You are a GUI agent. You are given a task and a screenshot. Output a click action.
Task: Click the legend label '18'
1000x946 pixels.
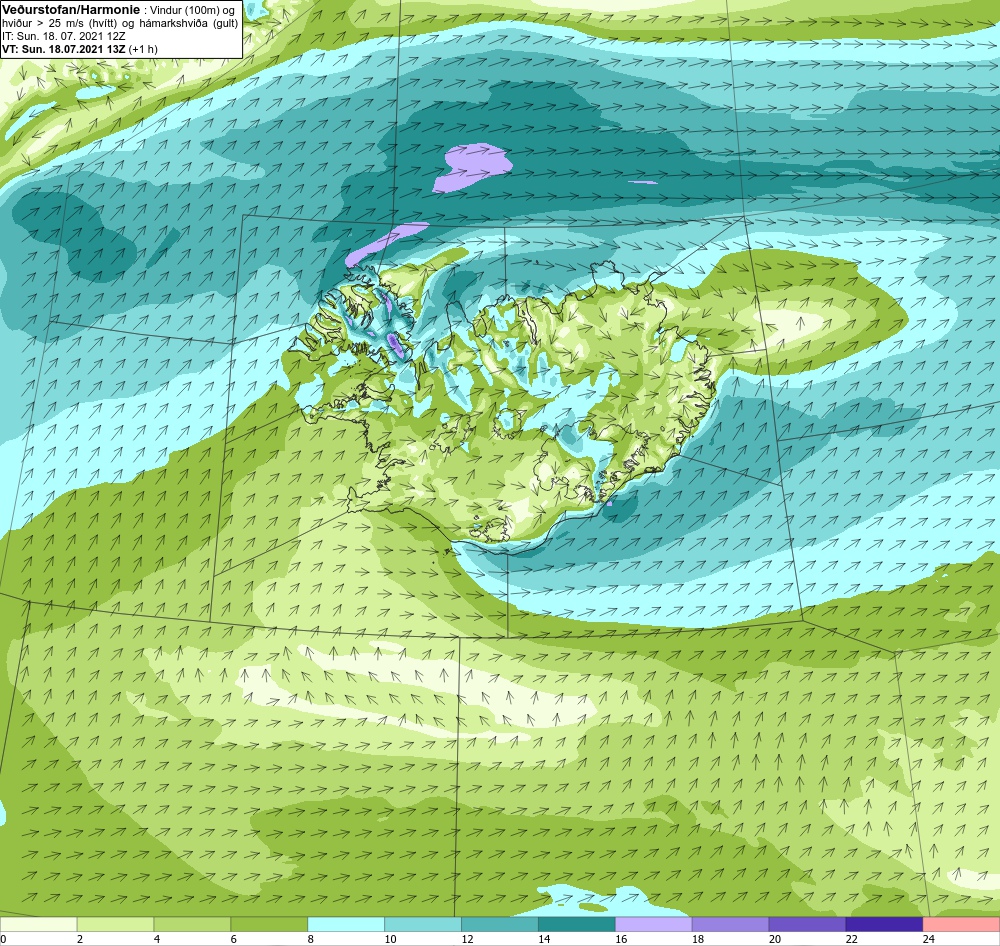coord(698,939)
